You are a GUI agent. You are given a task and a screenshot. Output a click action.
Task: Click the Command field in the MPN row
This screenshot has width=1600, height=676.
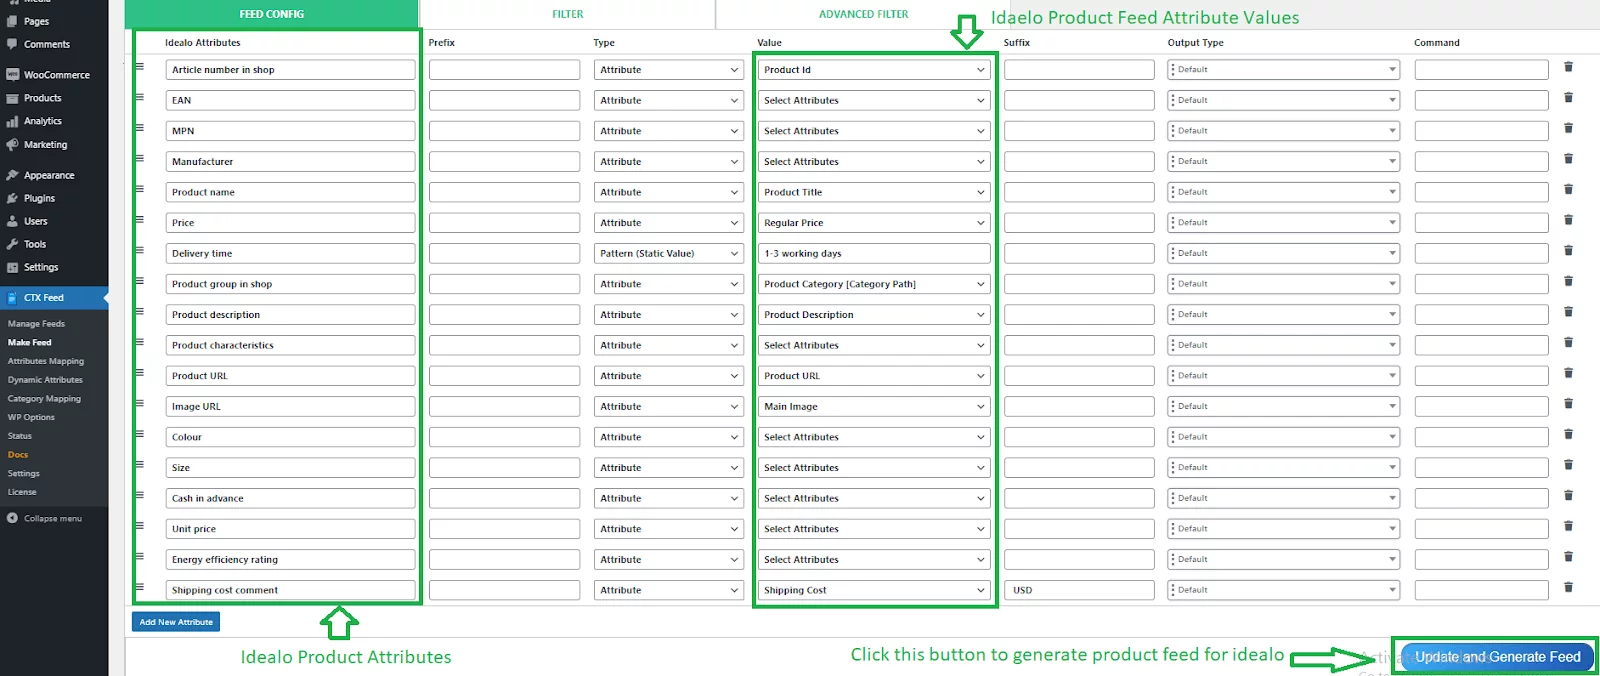pos(1482,131)
